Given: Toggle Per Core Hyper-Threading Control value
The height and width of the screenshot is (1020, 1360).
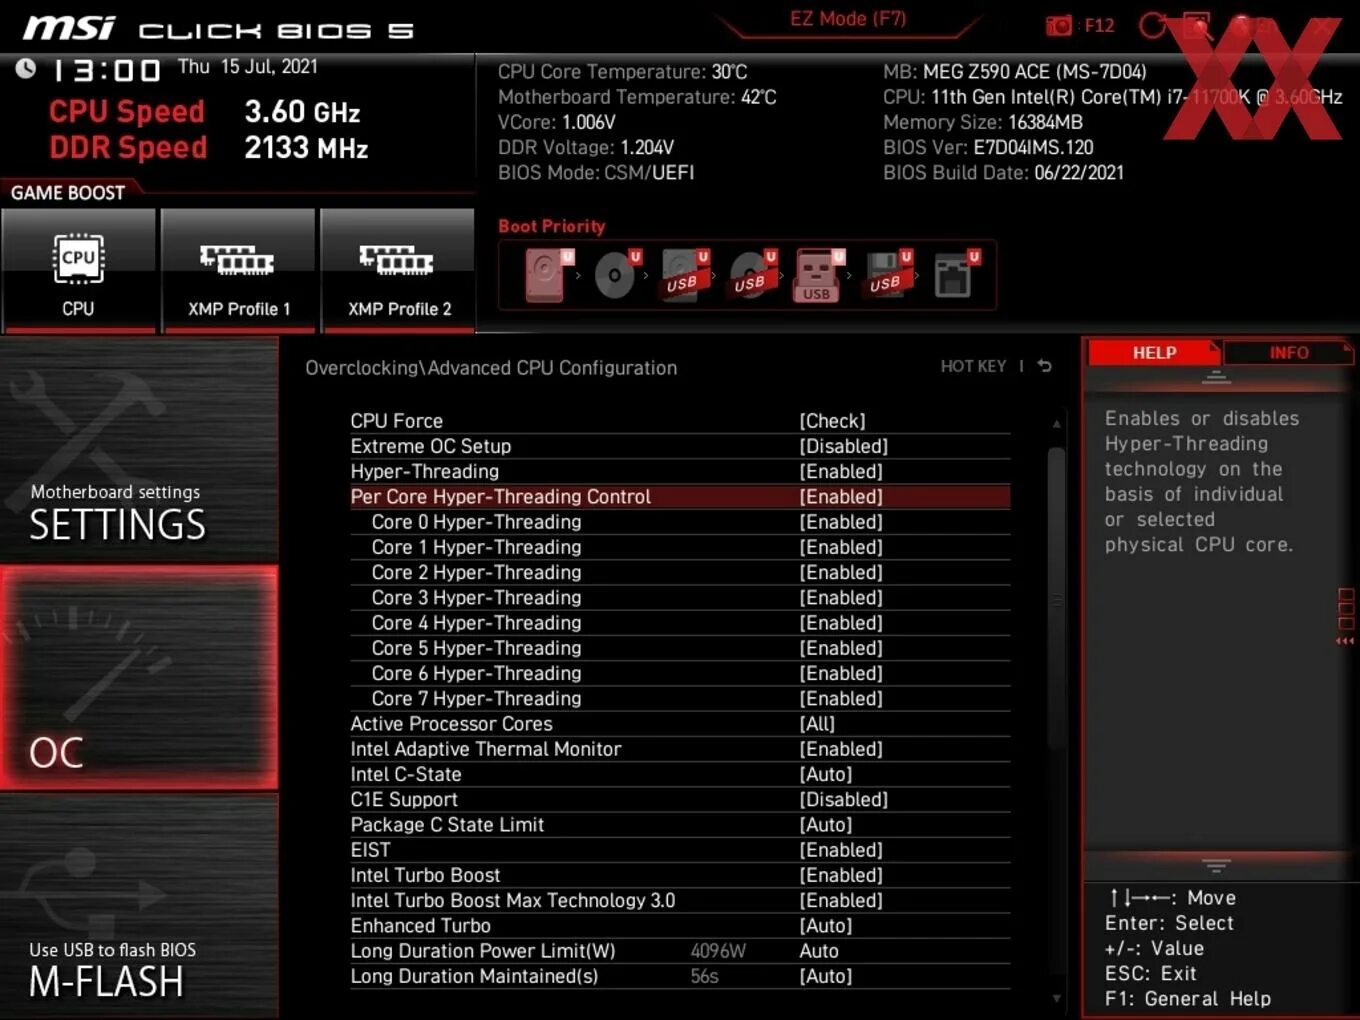Looking at the screenshot, I should (840, 497).
